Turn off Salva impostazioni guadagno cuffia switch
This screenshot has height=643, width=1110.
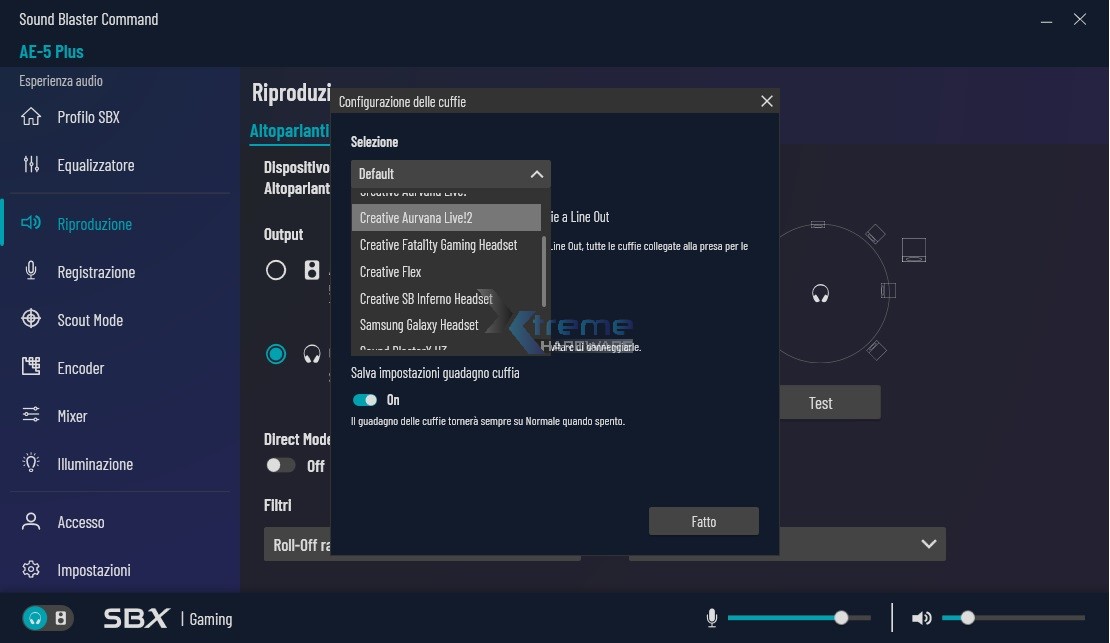[x=365, y=400]
